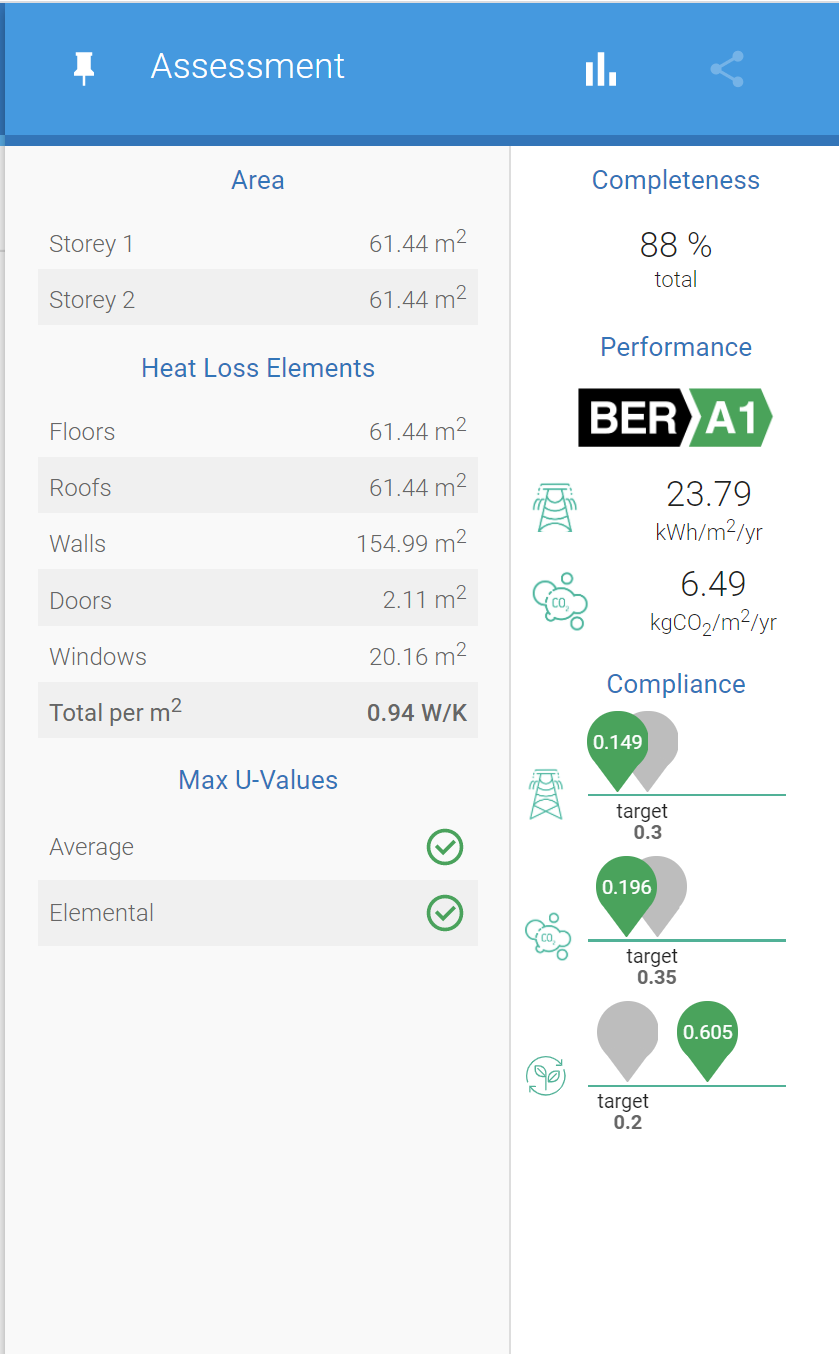Screen dimensions: 839x1354
Task: Click the share icon in header
Action: pos(727,69)
